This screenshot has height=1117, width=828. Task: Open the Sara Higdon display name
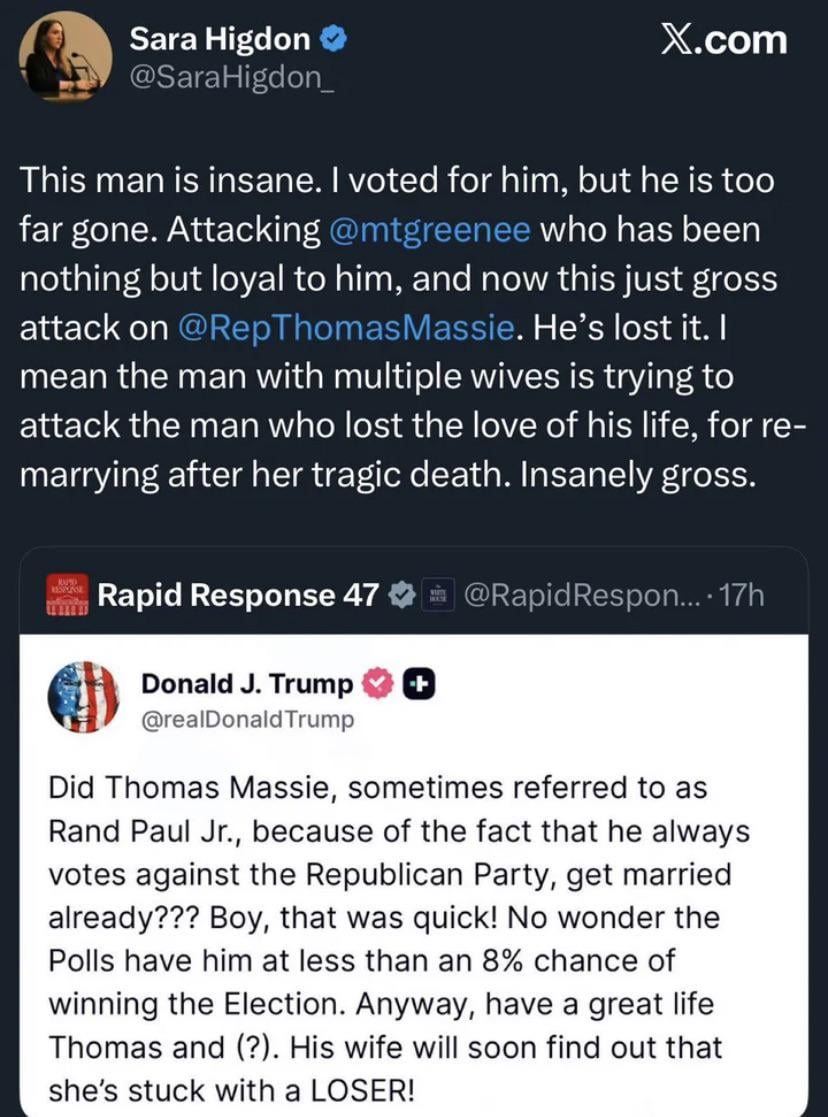click(x=220, y=40)
